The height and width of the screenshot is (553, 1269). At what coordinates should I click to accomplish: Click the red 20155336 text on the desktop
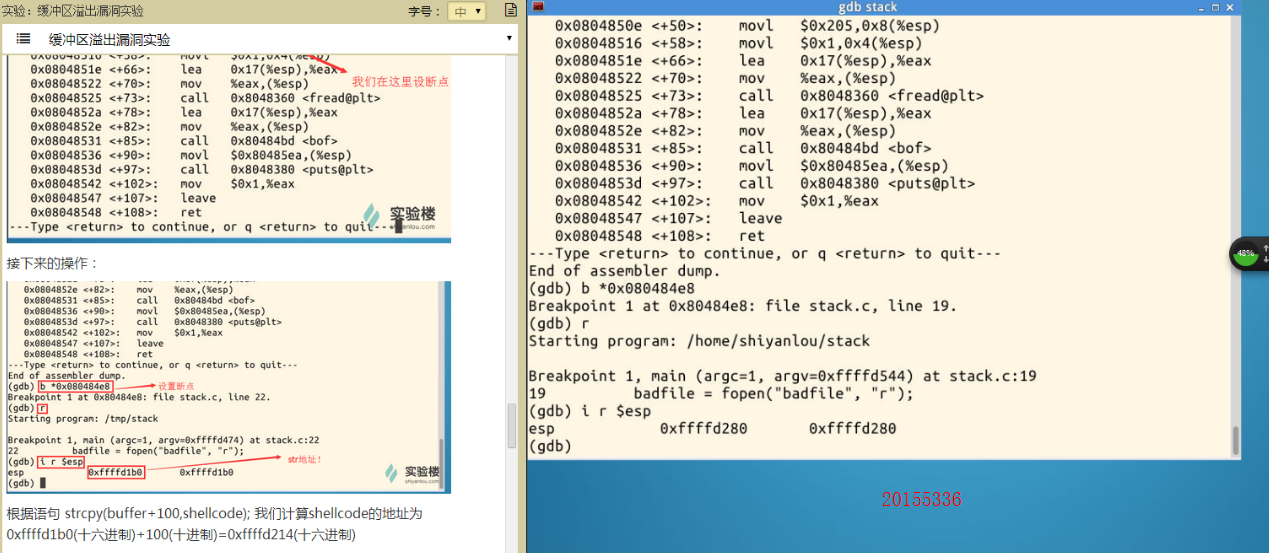[x=921, y=498]
